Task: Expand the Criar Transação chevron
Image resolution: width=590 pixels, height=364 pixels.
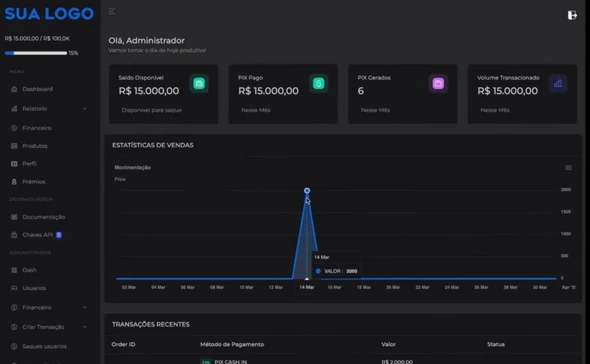Action: [x=85, y=327]
